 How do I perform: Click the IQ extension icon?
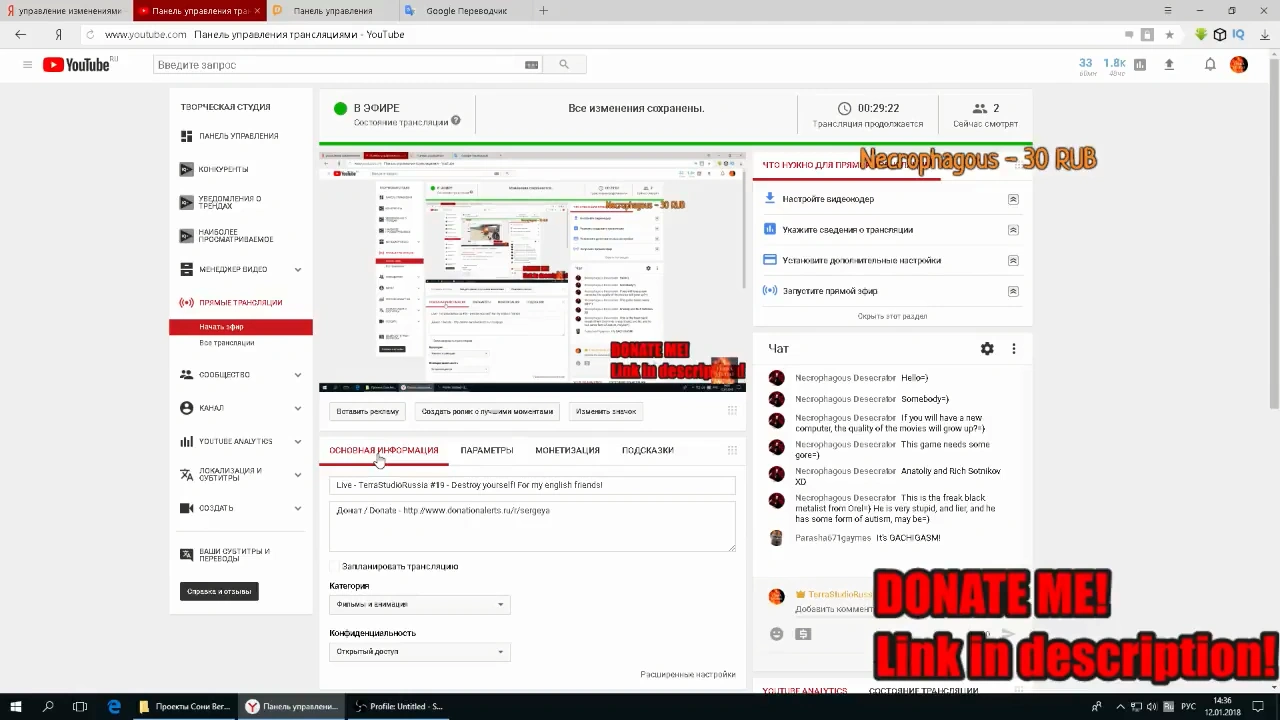pos(1238,35)
